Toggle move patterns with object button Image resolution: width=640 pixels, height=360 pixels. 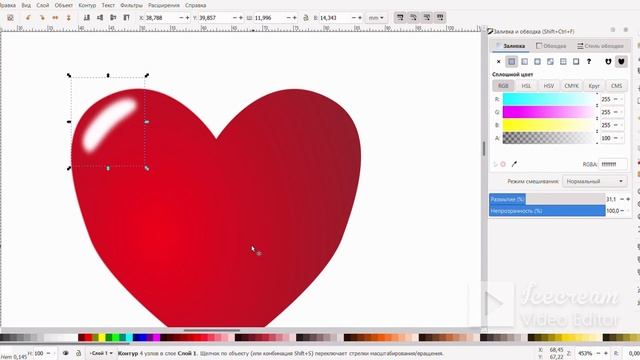pyautogui.click(x=440, y=17)
